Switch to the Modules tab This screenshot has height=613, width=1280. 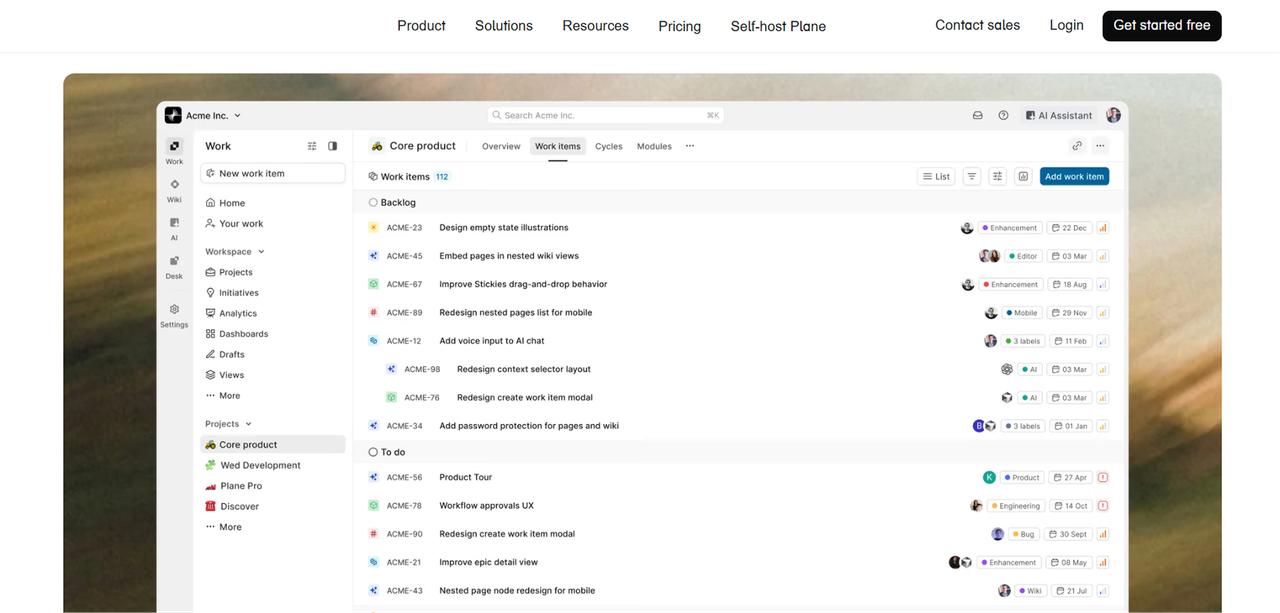click(x=654, y=146)
